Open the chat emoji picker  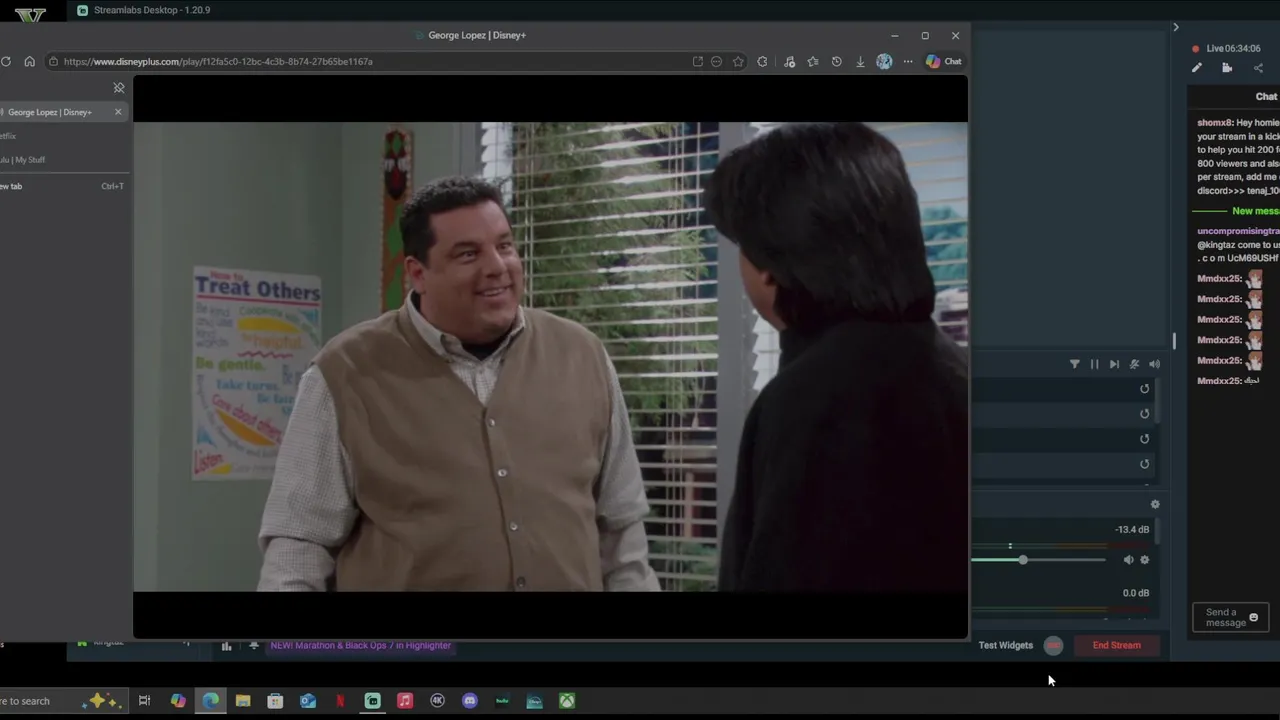tap(1254, 617)
